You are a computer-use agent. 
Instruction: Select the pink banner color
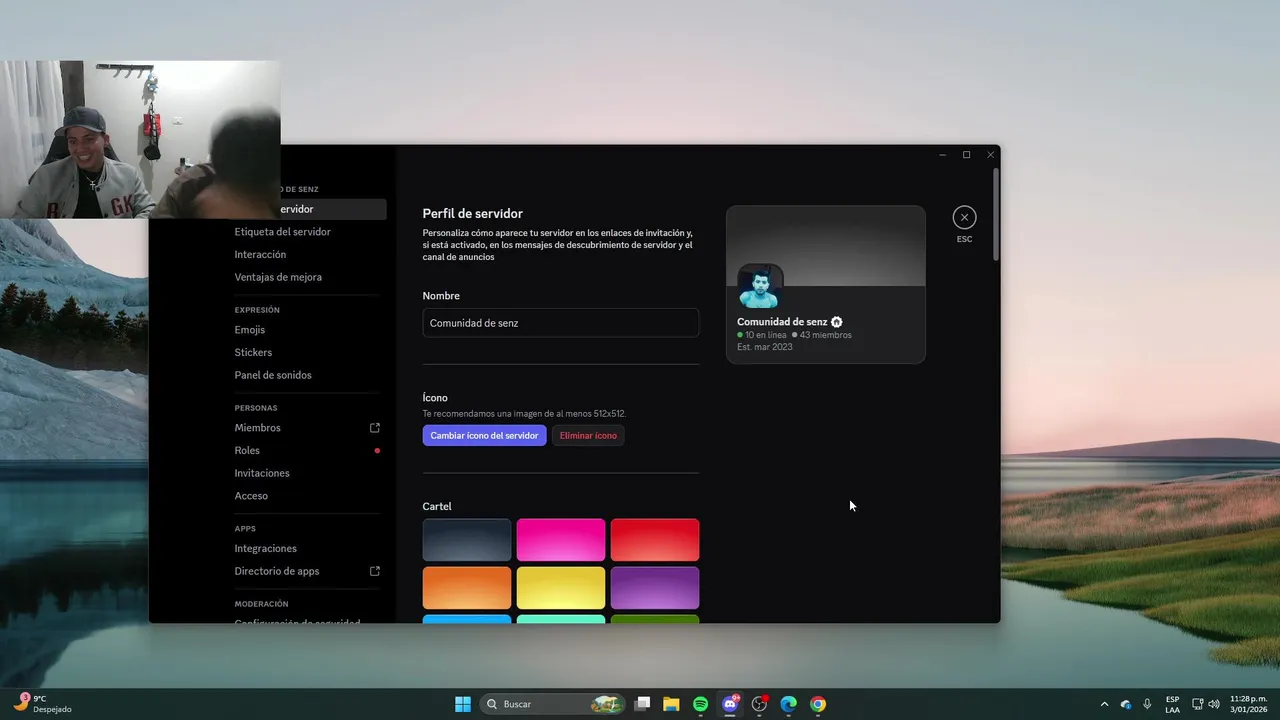[561, 540]
